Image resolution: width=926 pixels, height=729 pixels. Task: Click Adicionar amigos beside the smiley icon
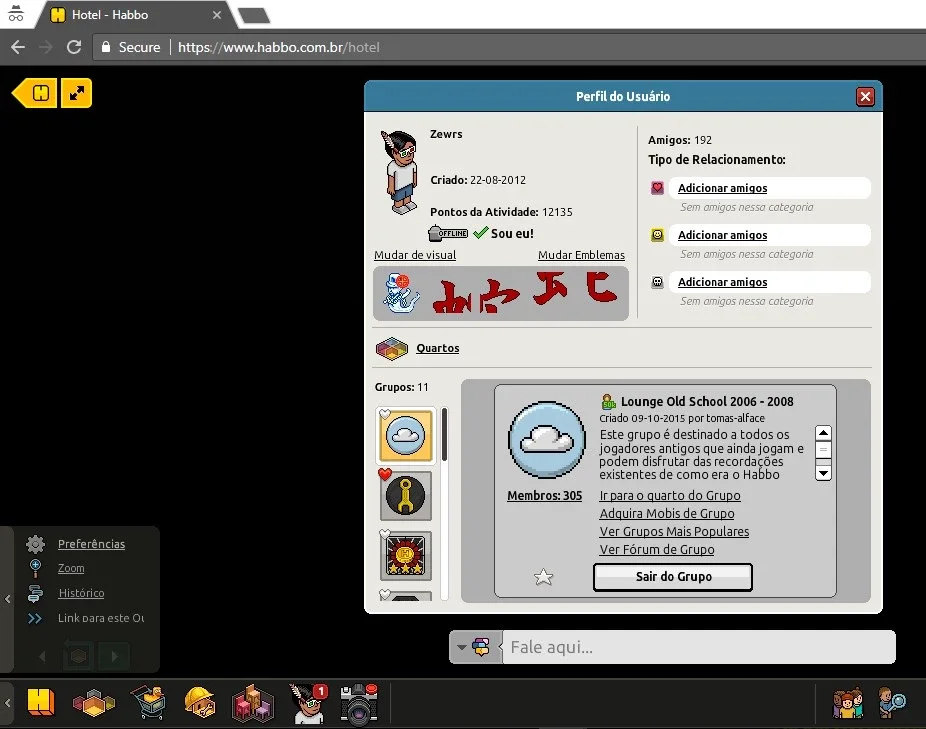coord(722,235)
